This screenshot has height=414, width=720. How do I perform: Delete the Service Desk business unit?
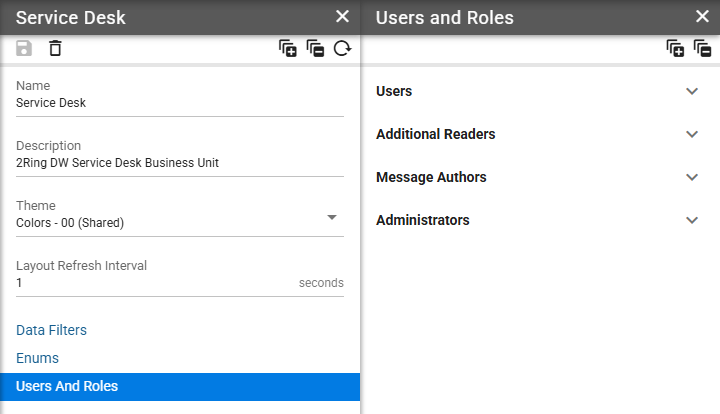pos(55,48)
